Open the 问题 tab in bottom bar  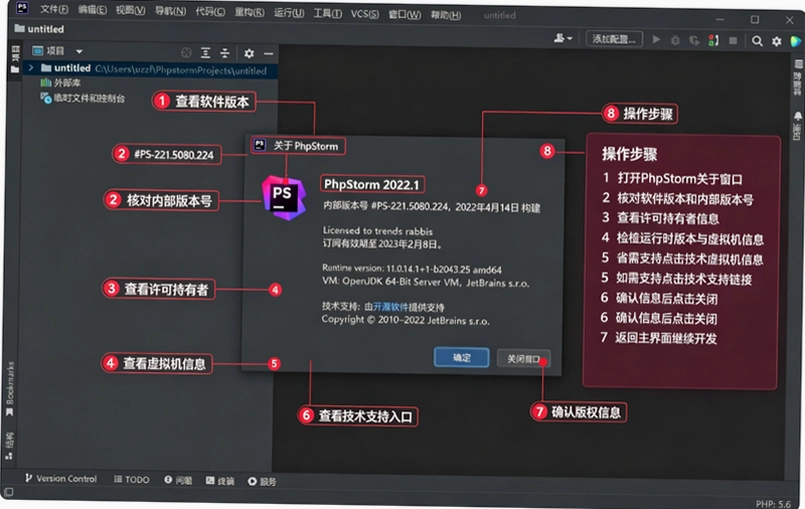point(178,480)
